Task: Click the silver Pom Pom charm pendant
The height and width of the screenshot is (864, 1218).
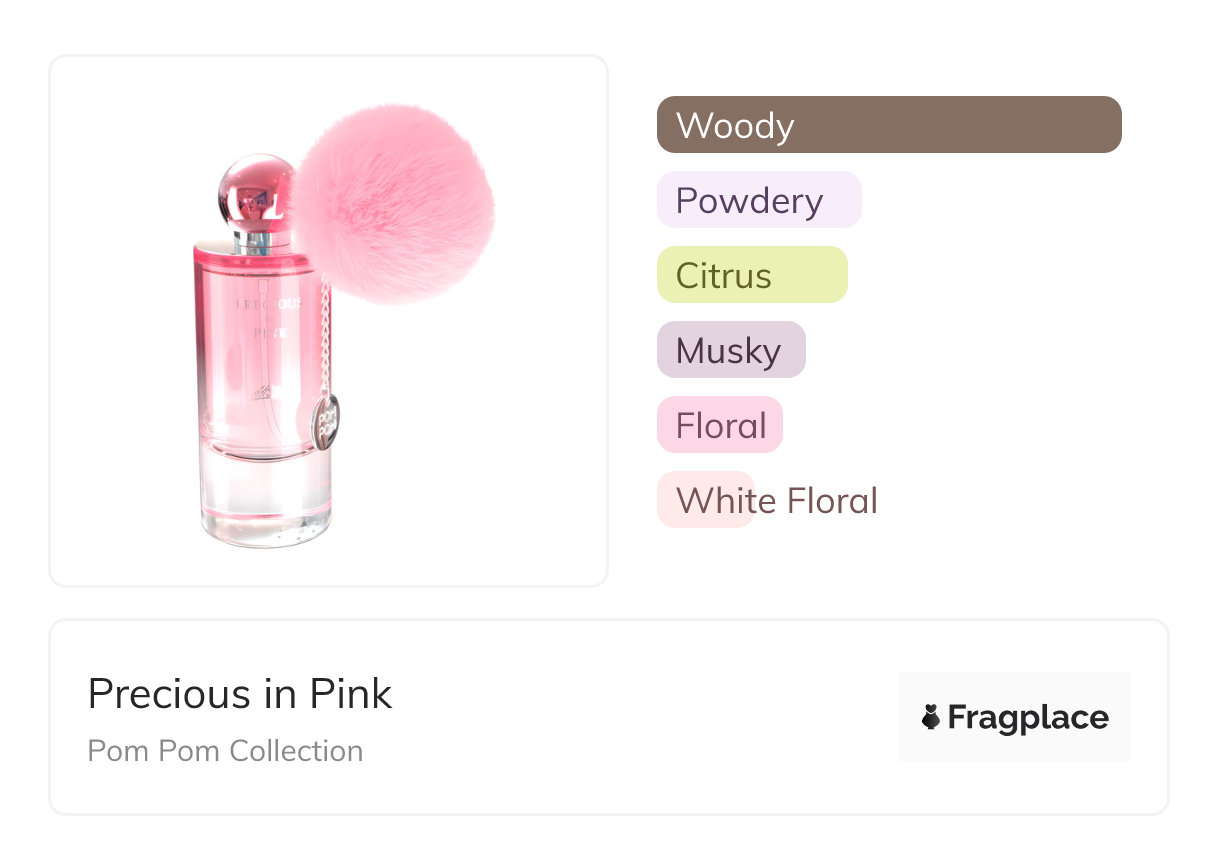Action: (x=325, y=418)
